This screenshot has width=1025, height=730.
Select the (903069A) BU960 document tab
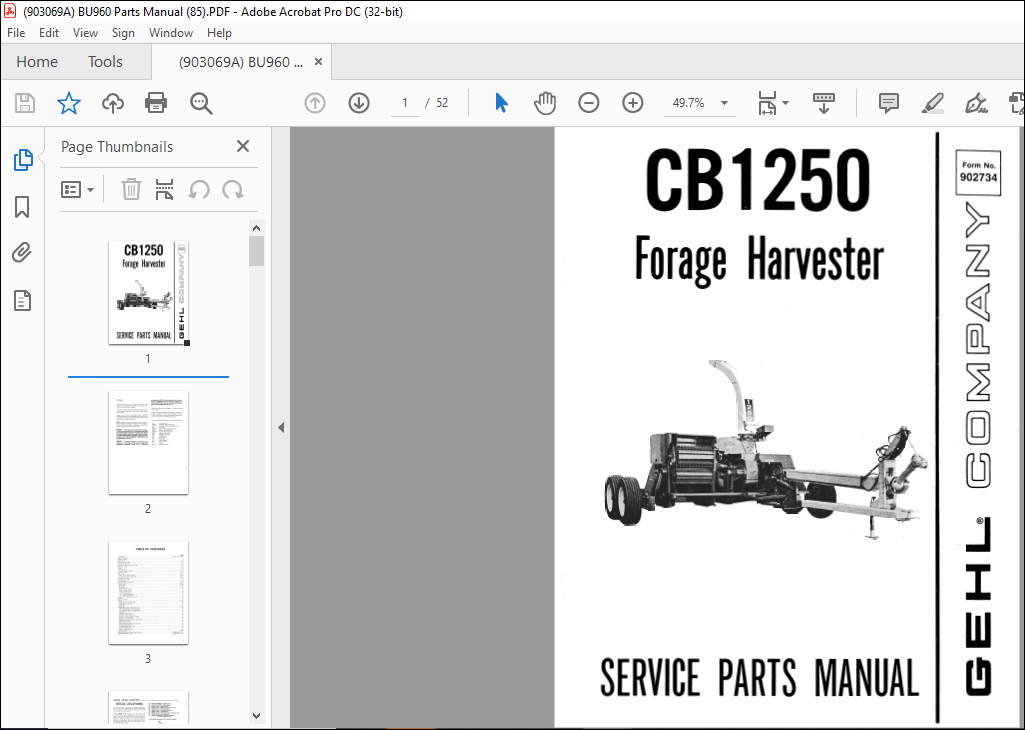pyautogui.click(x=241, y=62)
